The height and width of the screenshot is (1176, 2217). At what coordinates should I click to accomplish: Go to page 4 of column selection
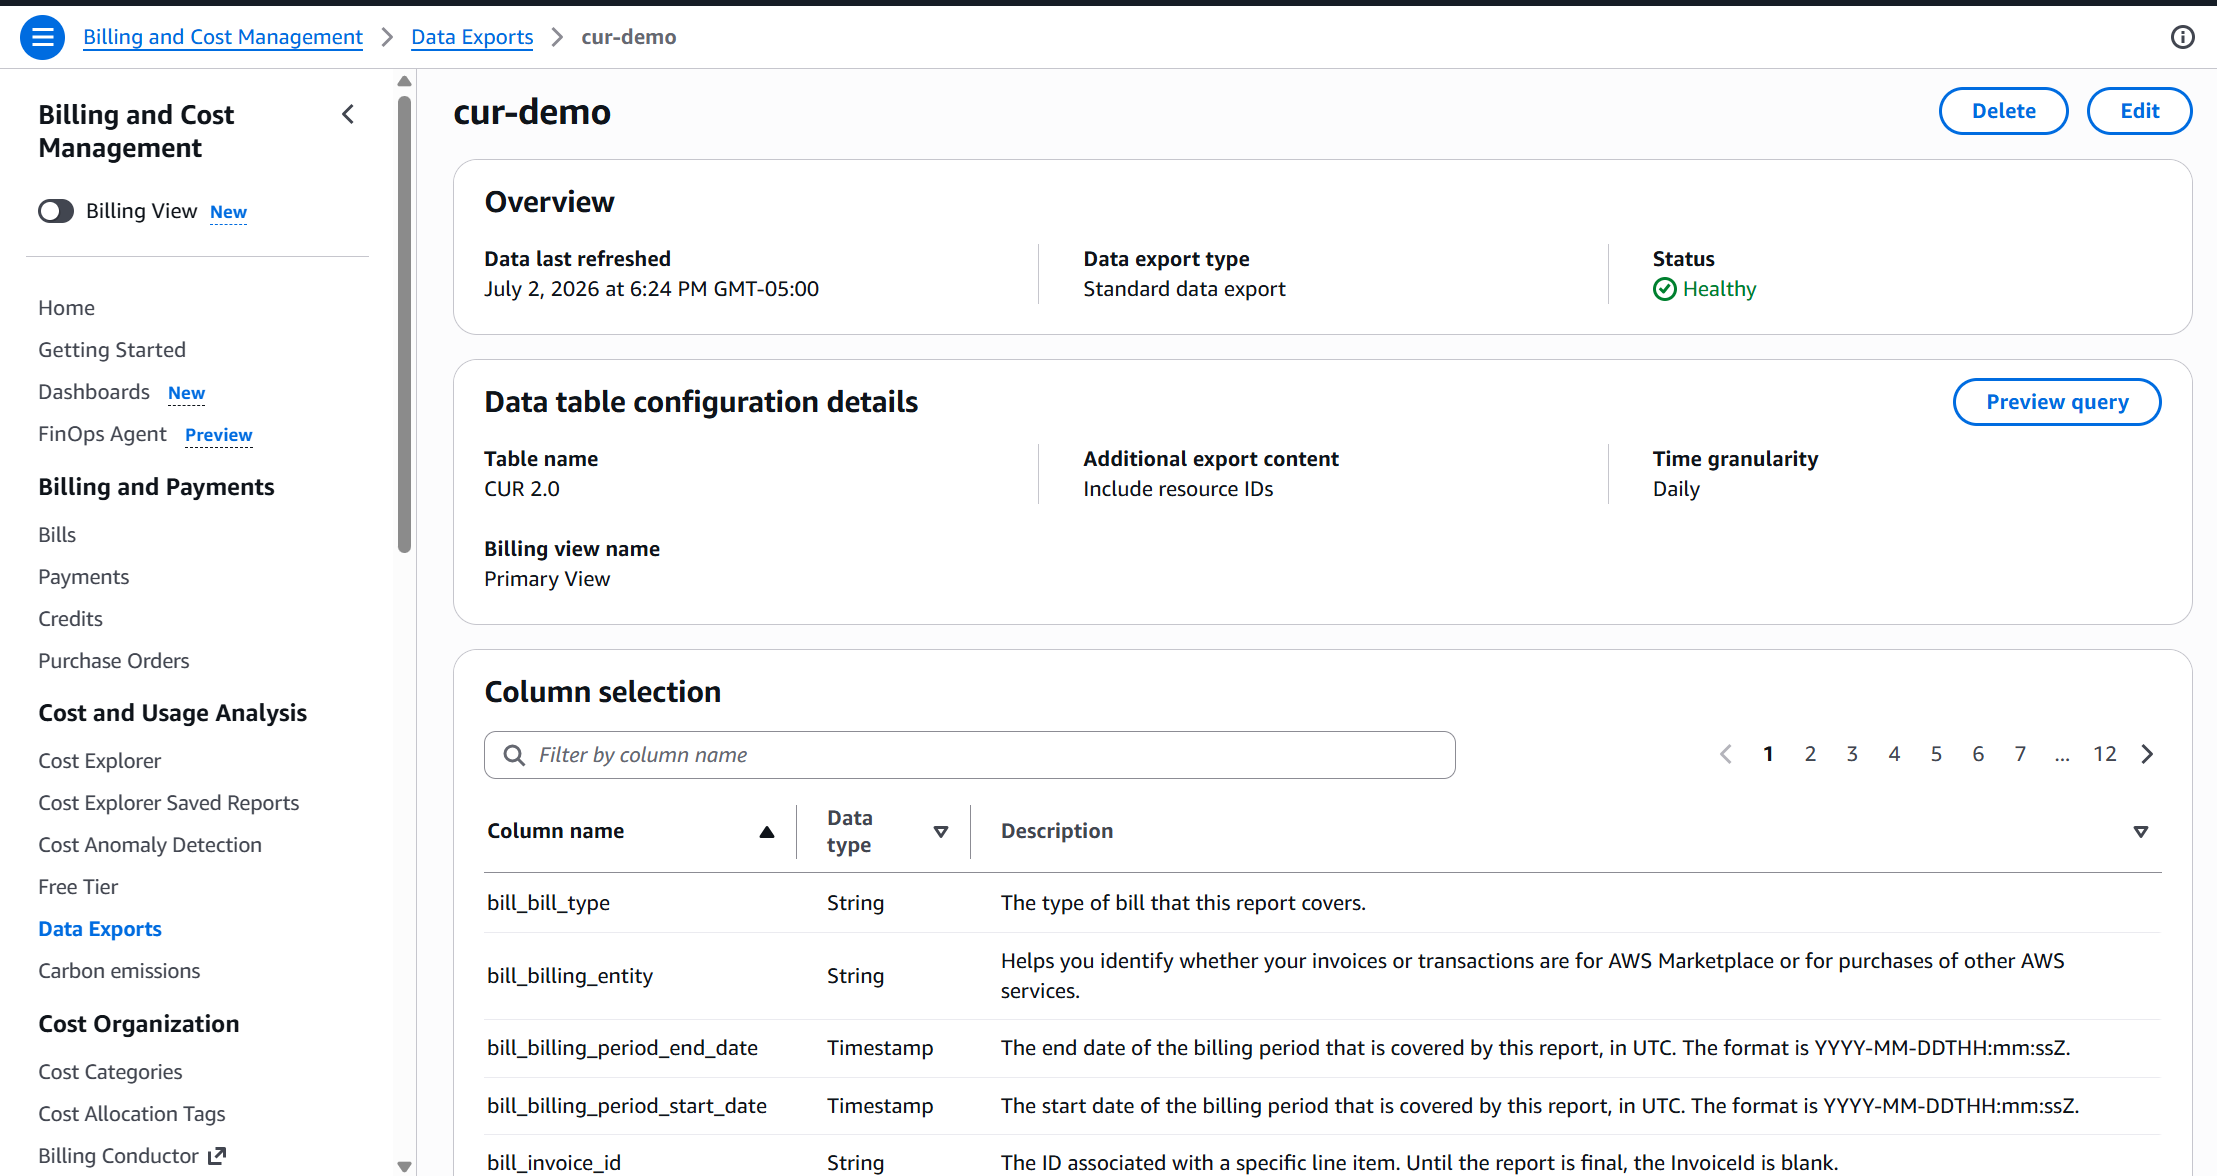point(1894,754)
